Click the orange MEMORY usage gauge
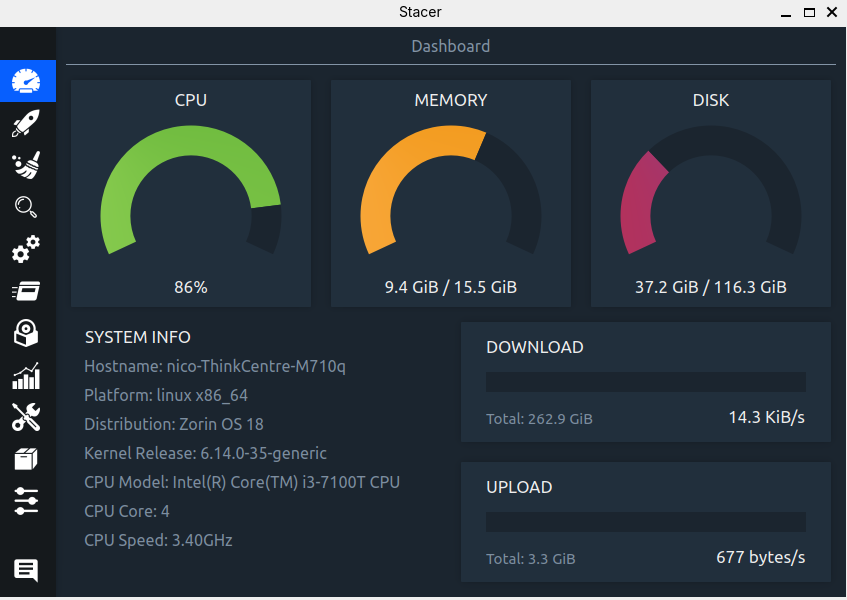The width and height of the screenshot is (847, 600). click(x=451, y=190)
